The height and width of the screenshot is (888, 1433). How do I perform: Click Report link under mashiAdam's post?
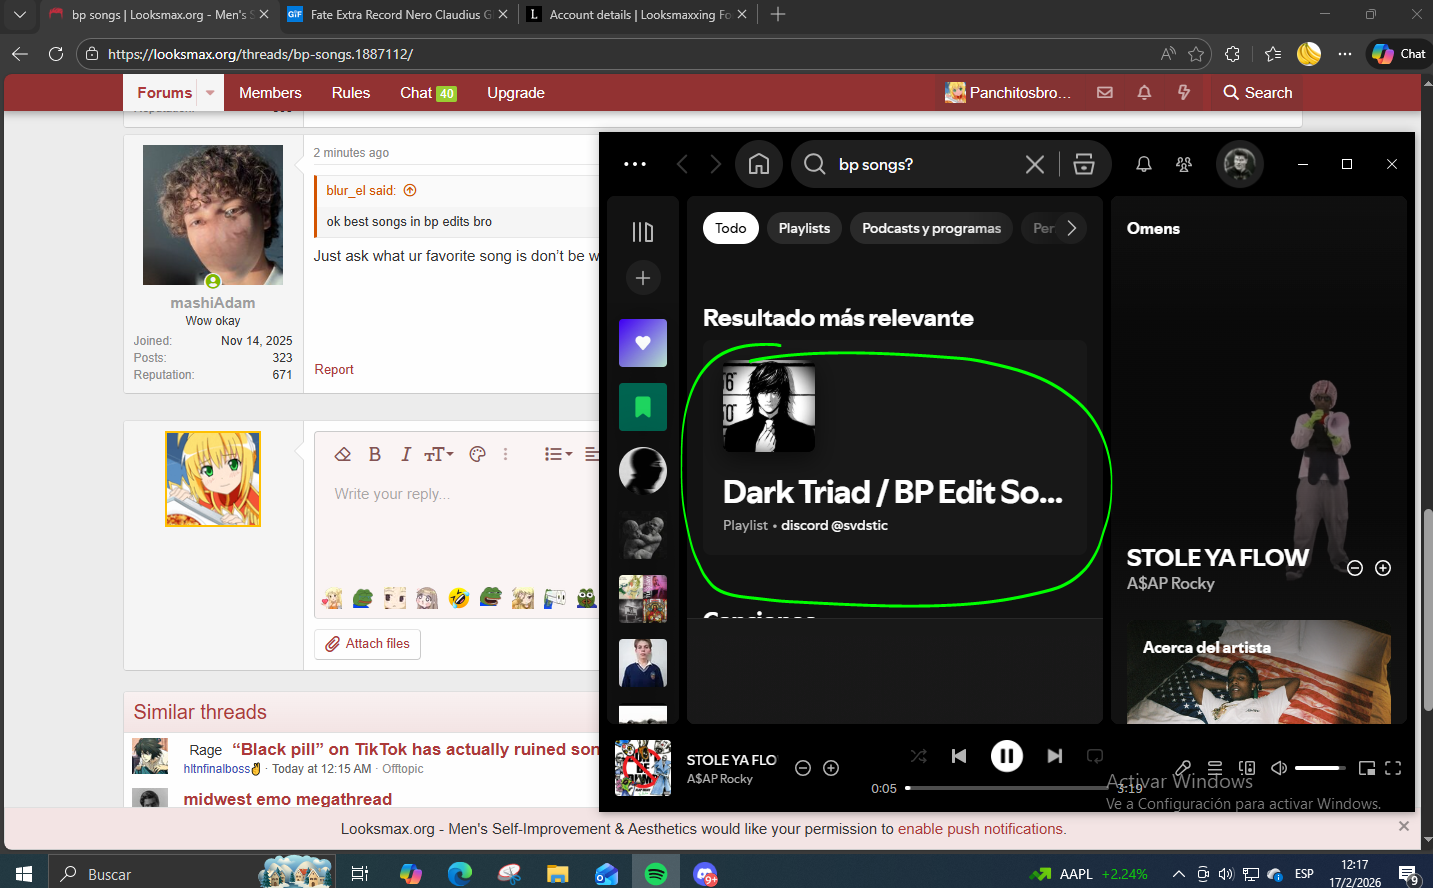point(334,370)
